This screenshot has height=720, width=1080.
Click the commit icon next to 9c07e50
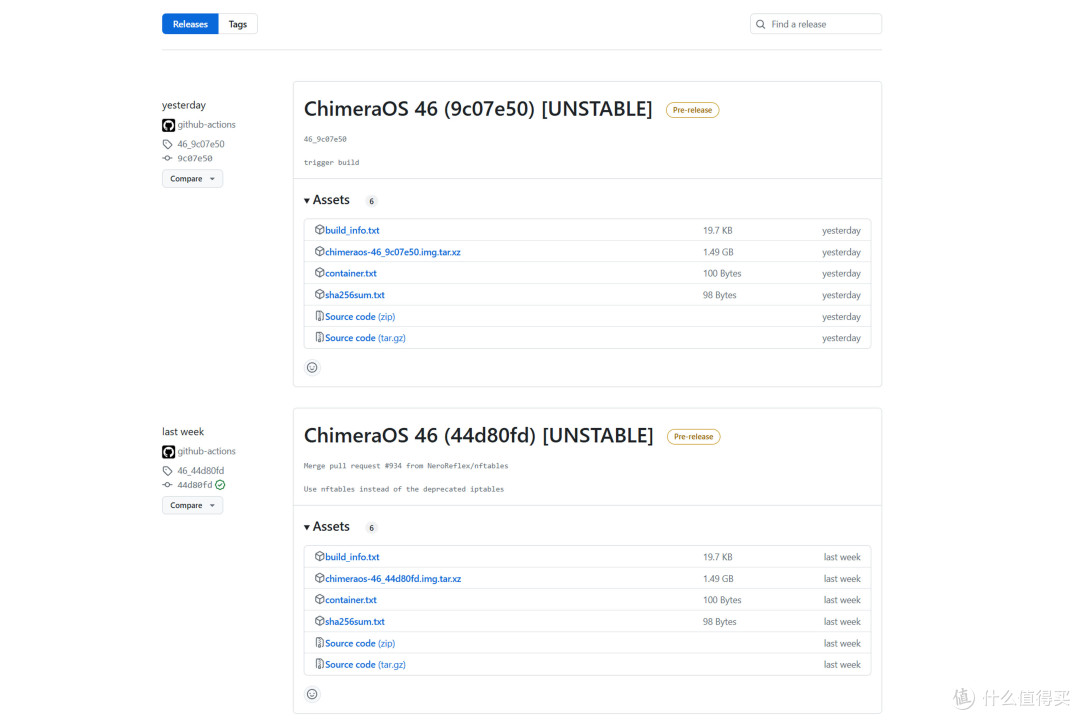[168, 157]
